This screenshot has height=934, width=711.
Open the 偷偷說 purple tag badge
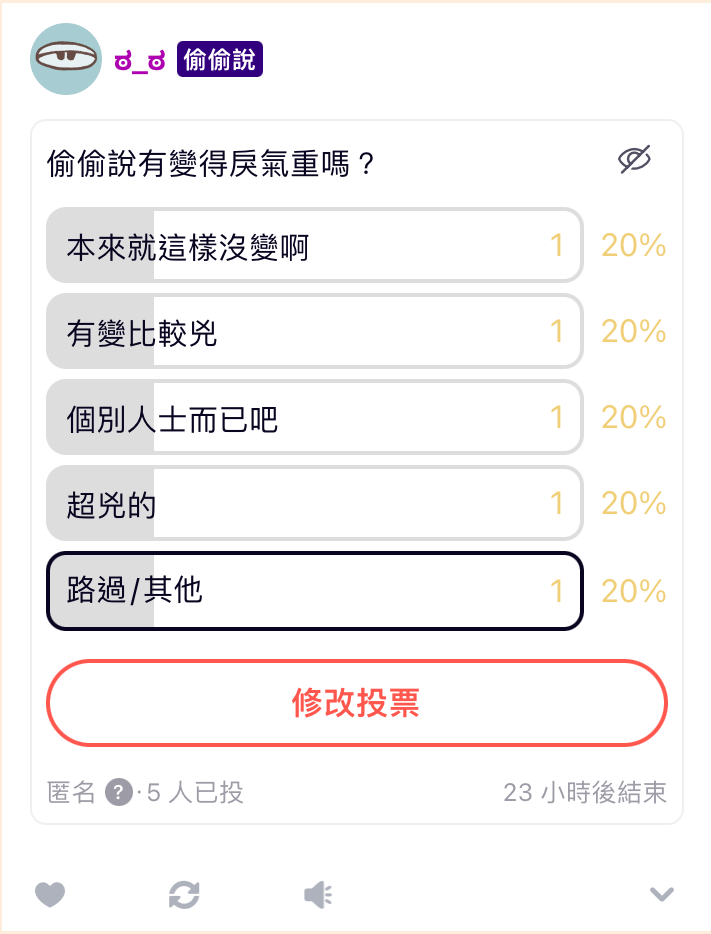tap(220, 60)
